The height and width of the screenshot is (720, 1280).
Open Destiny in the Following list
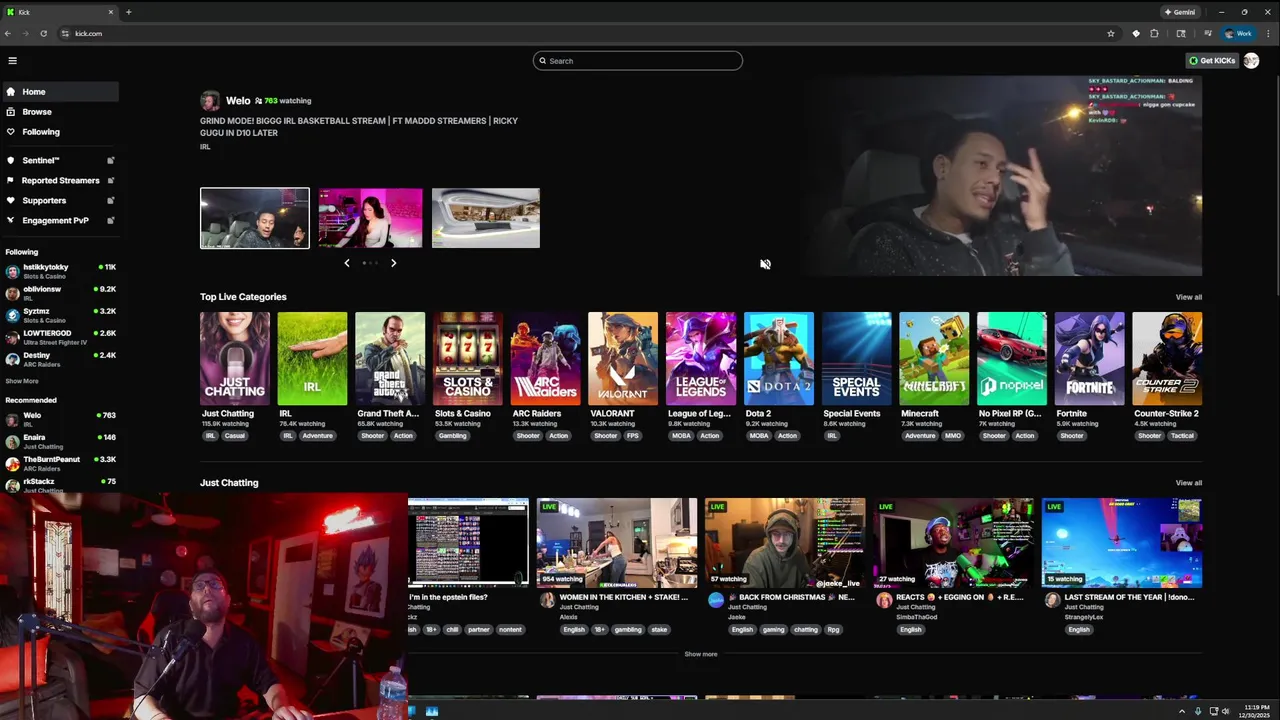pyautogui.click(x=60, y=359)
